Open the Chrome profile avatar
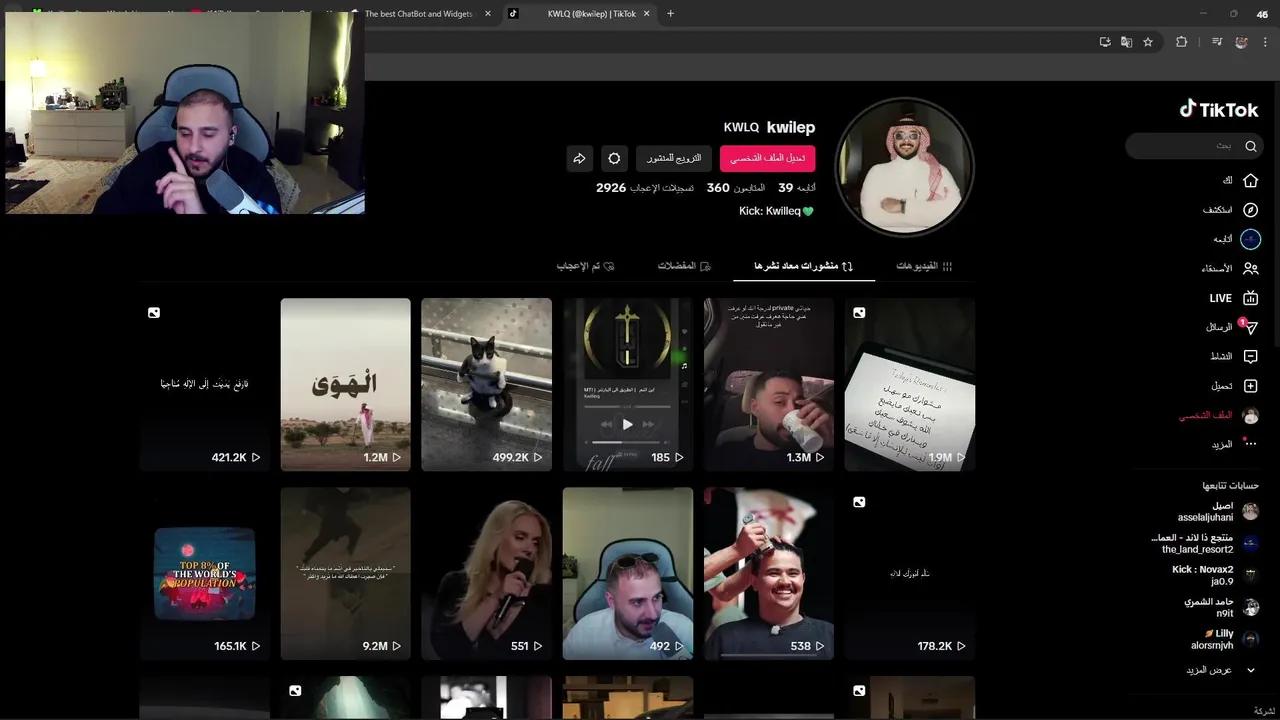 click(x=1241, y=42)
